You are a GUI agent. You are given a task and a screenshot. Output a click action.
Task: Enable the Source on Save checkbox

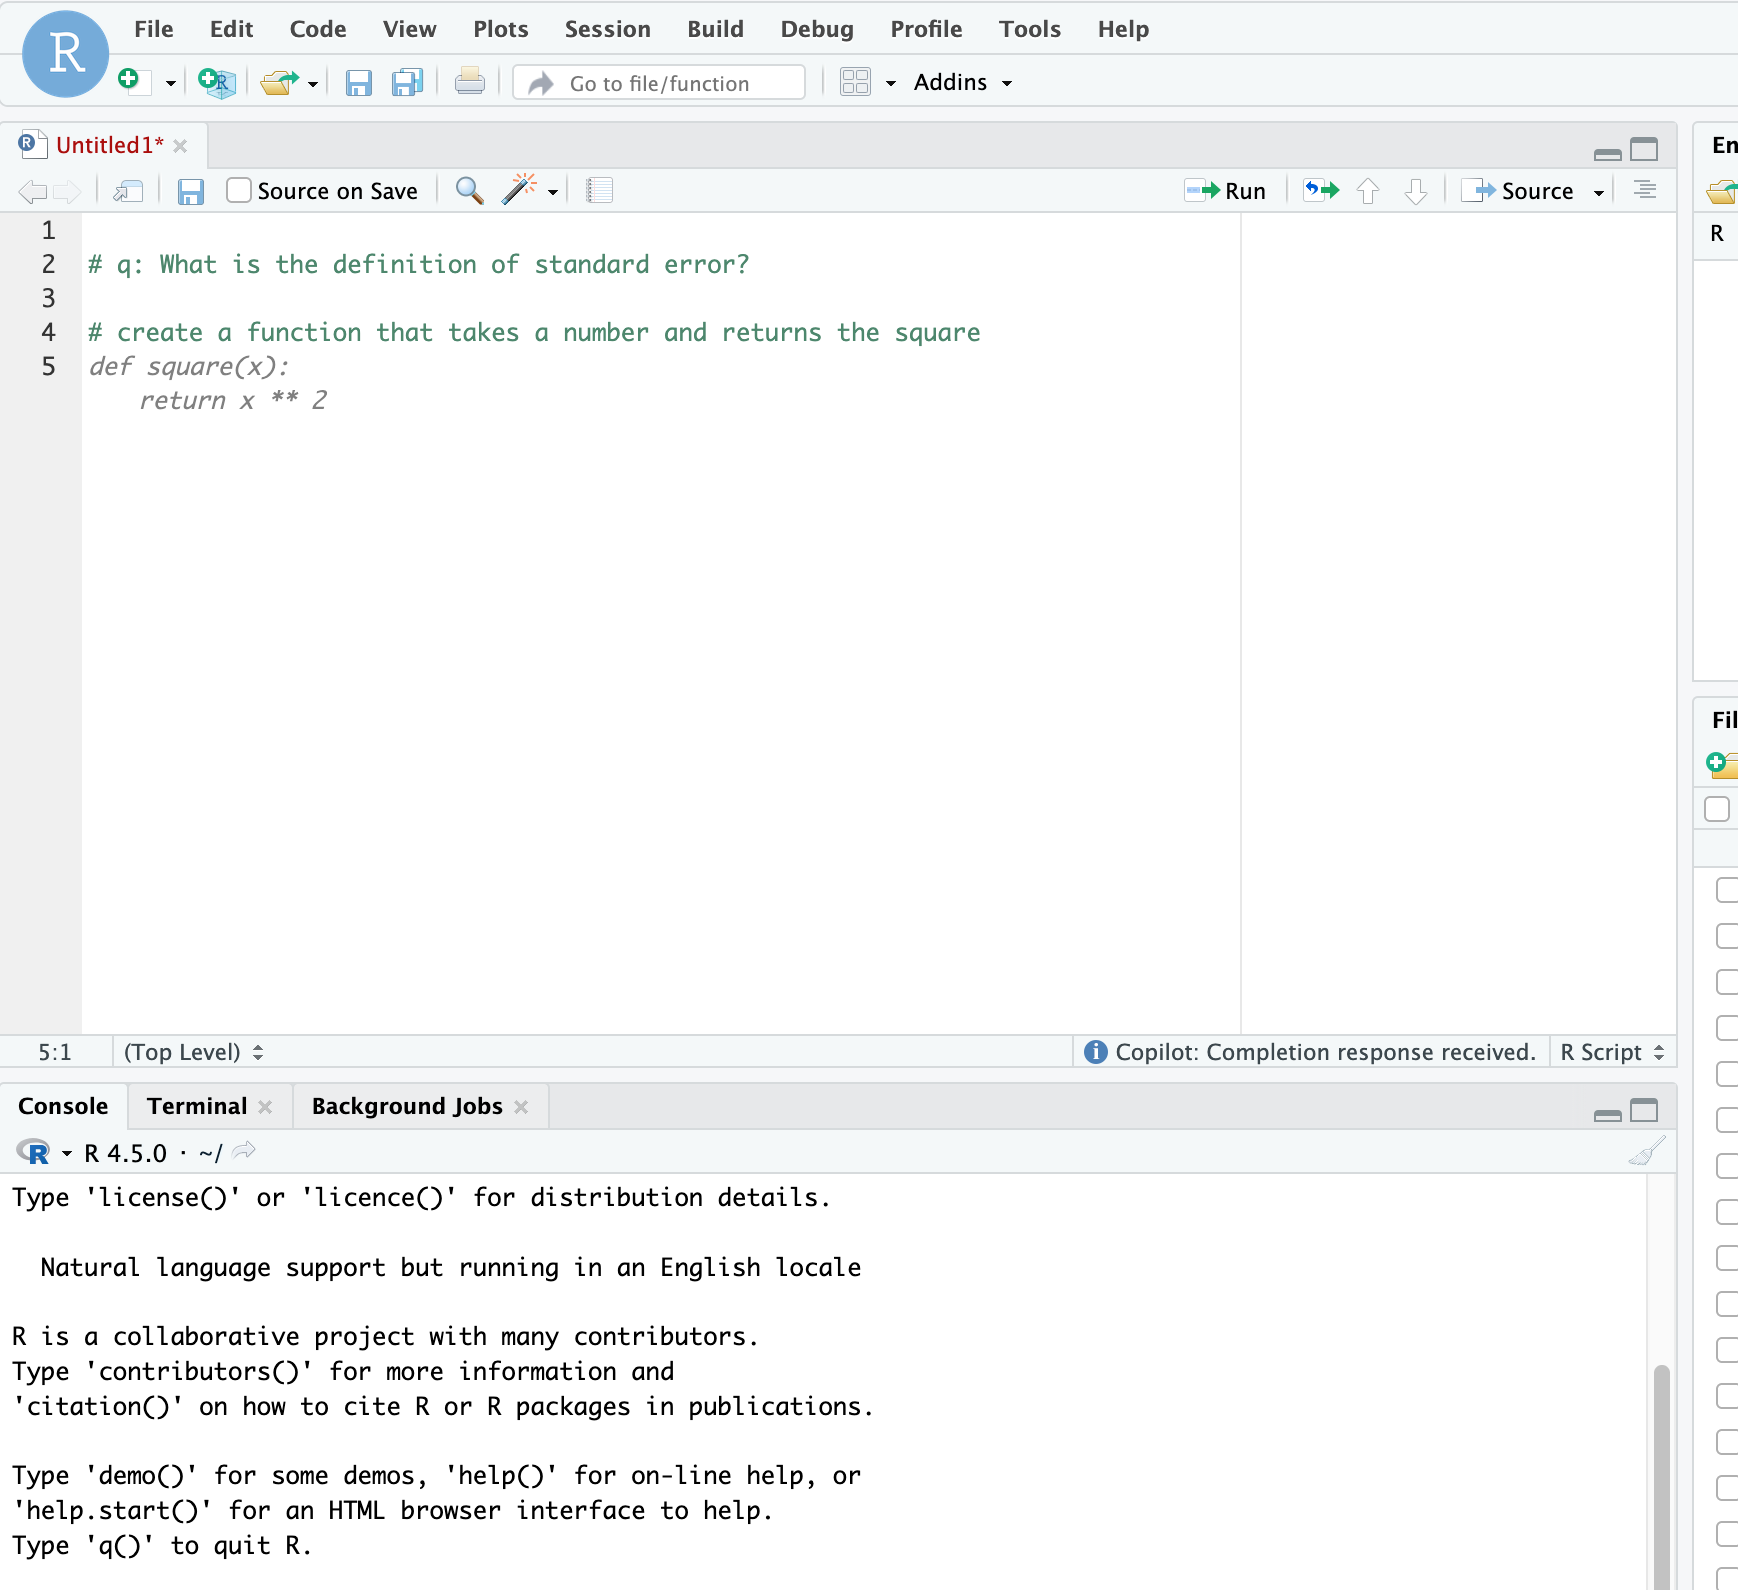(x=239, y=190)
